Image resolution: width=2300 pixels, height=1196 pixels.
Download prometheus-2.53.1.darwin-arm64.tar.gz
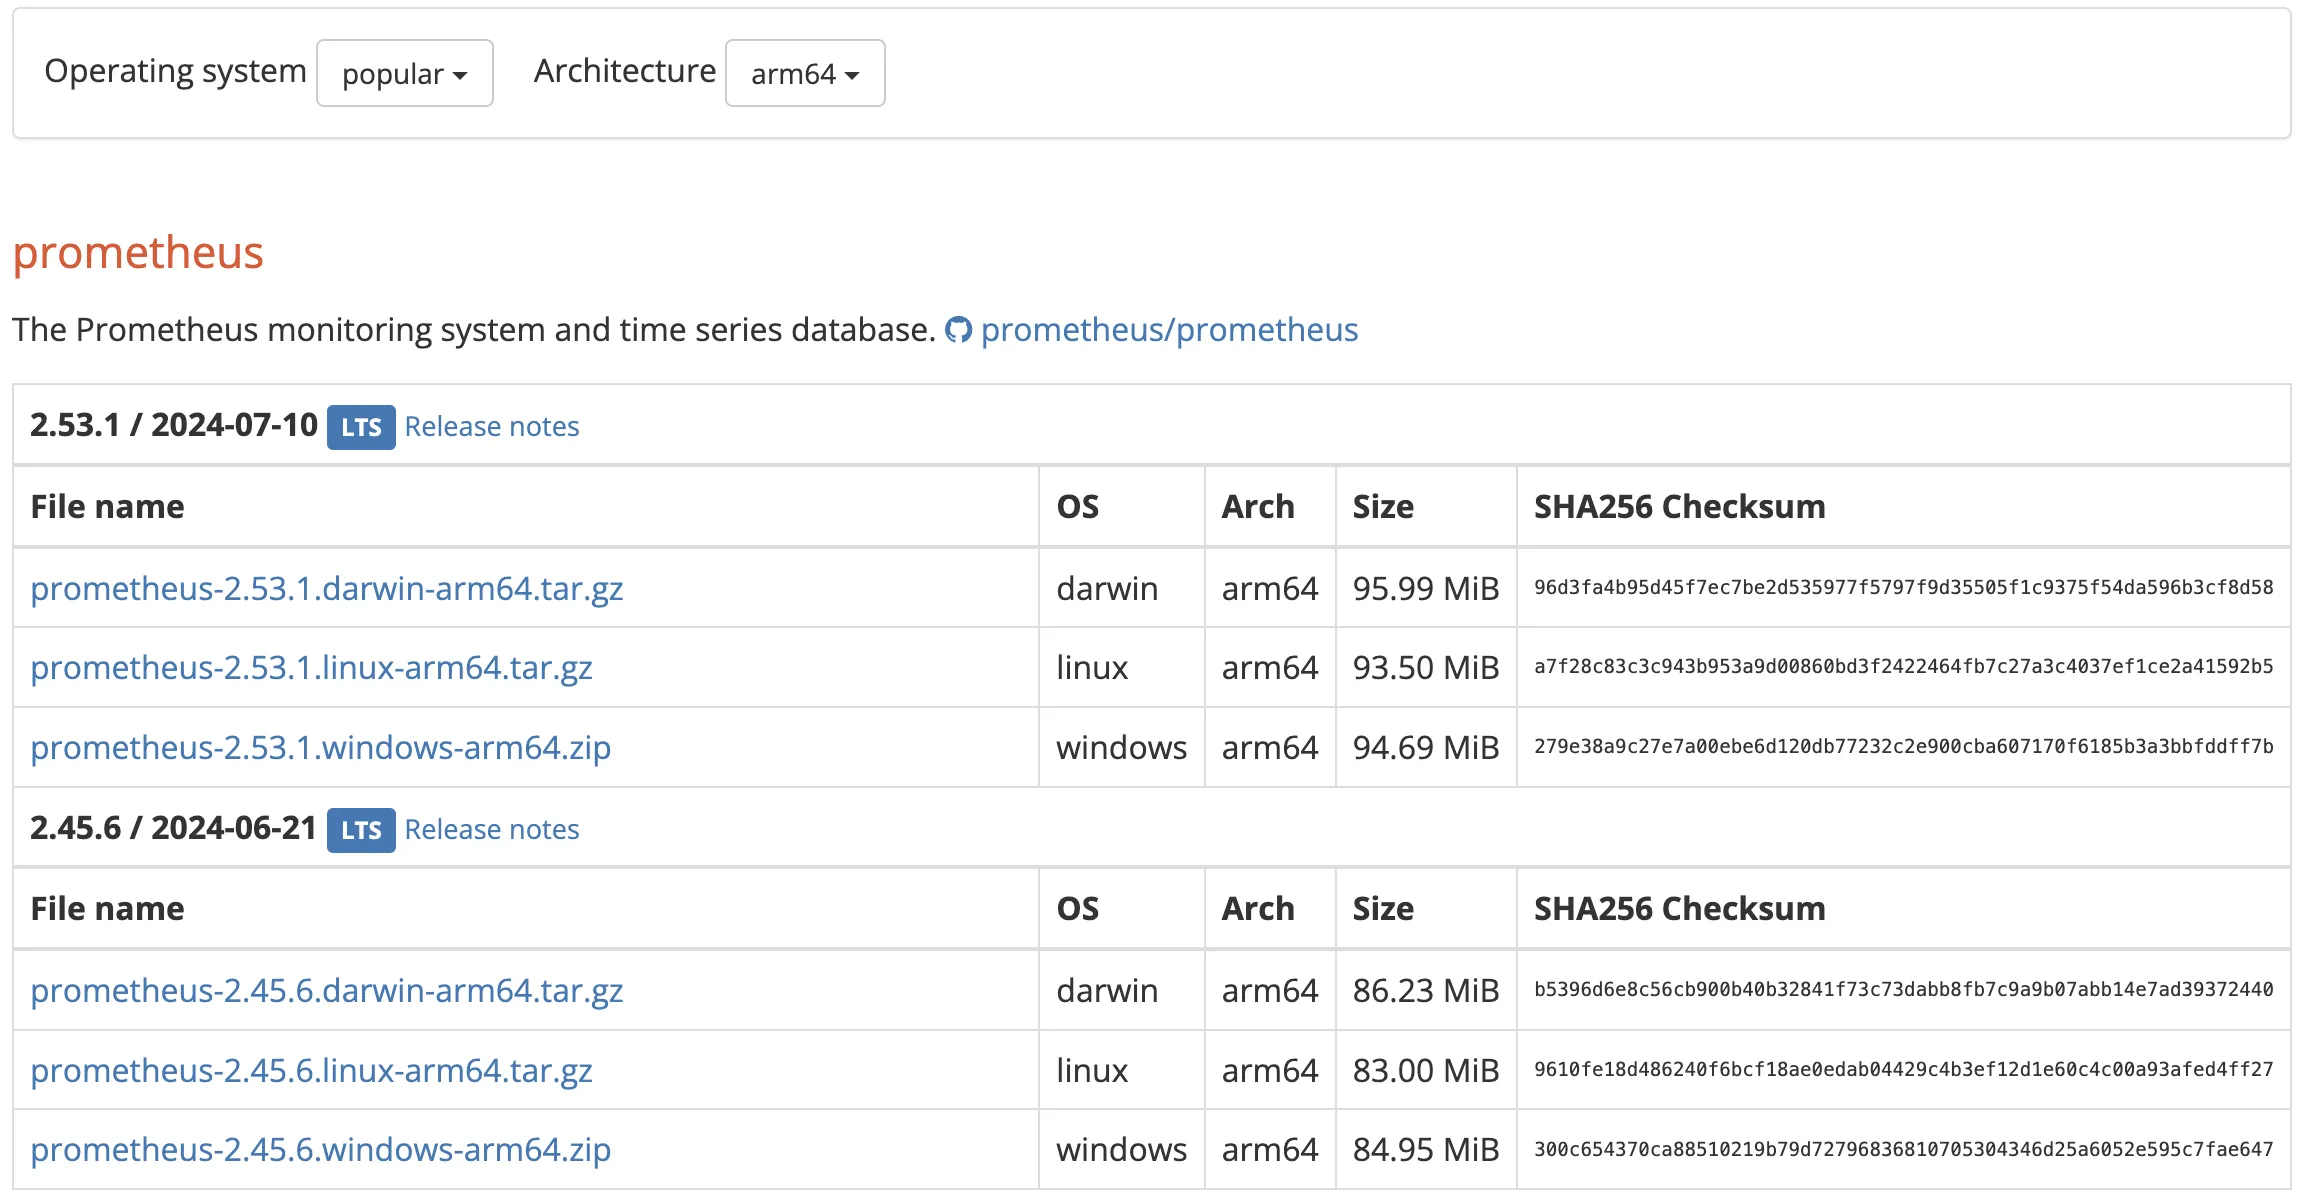327,589
